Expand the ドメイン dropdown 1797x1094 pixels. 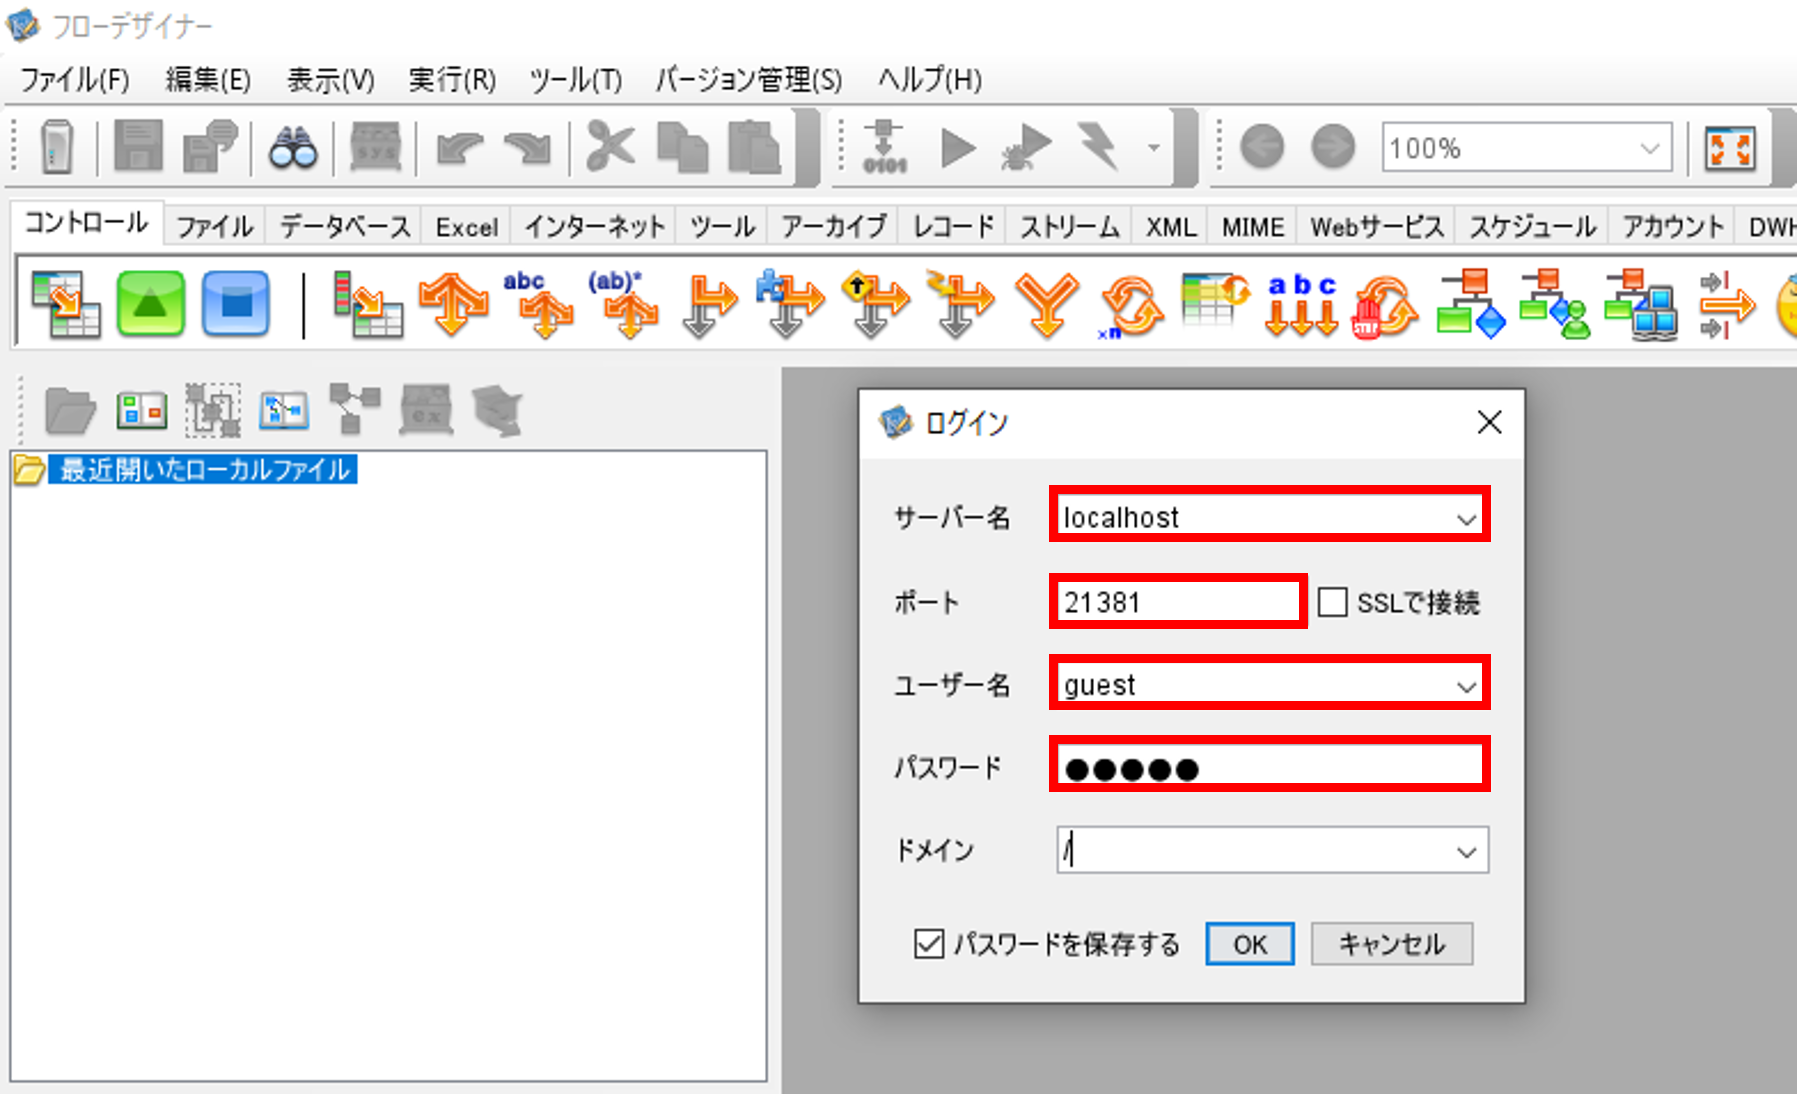tap(1466, 851)
